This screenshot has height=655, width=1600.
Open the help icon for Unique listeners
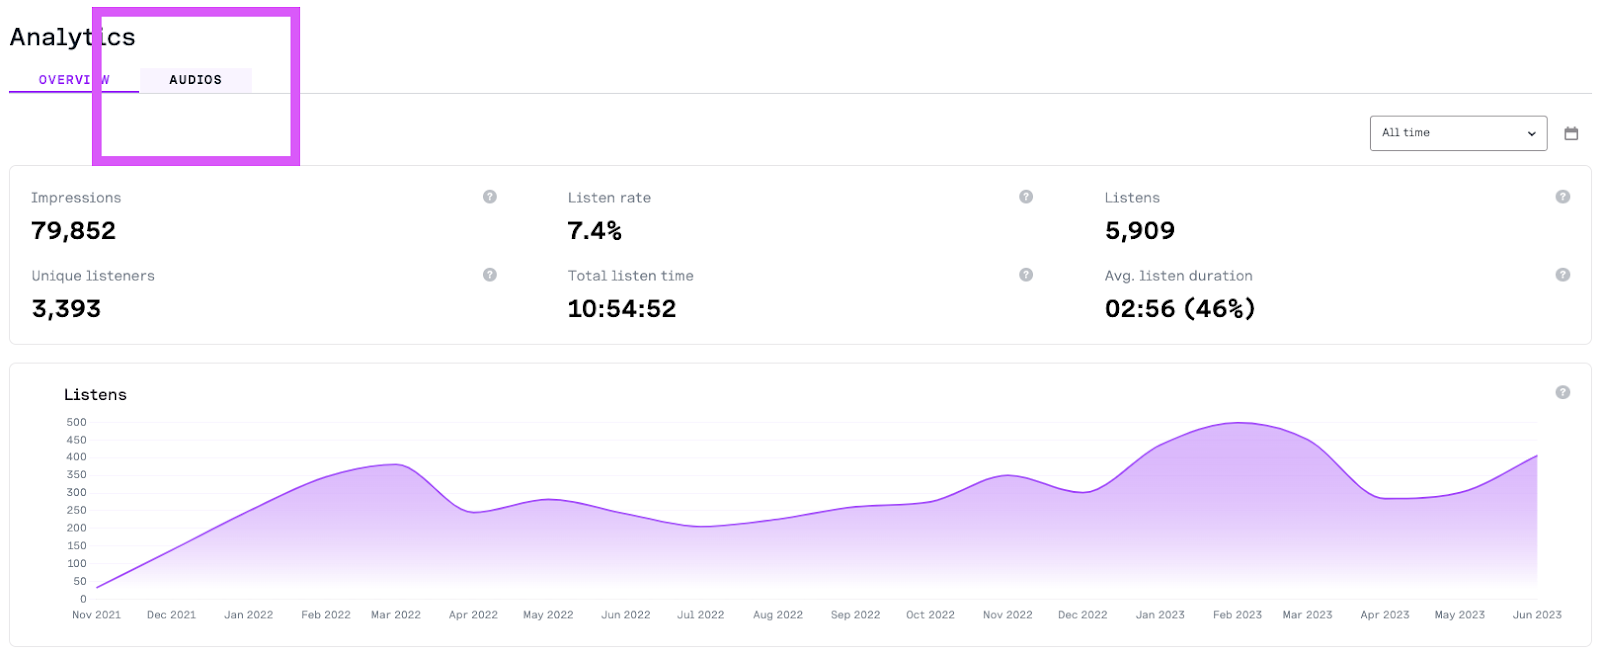(x=490, y=275)
